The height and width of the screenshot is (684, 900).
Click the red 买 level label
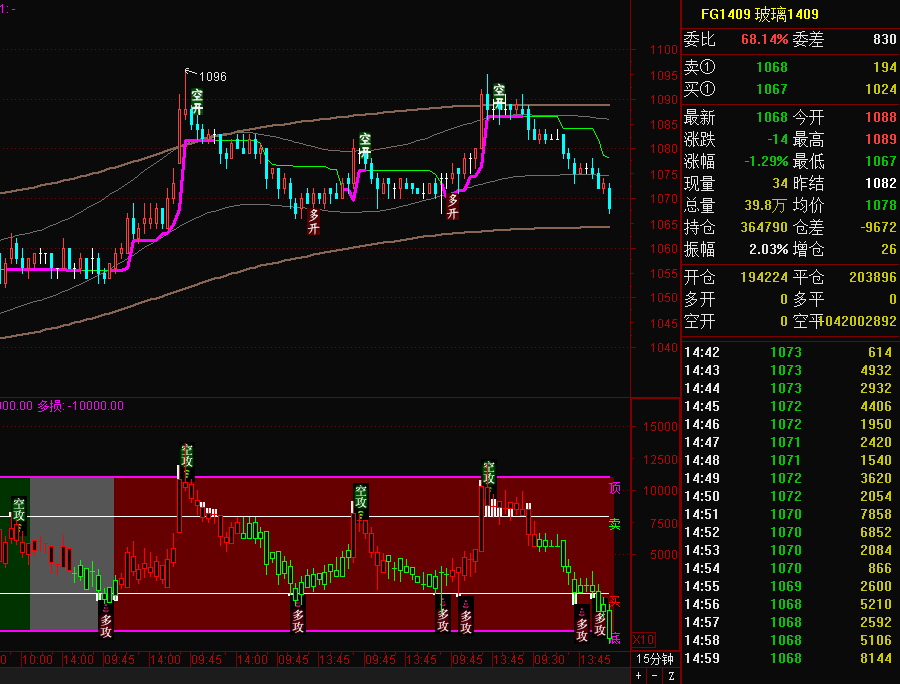tap(615, 601)
